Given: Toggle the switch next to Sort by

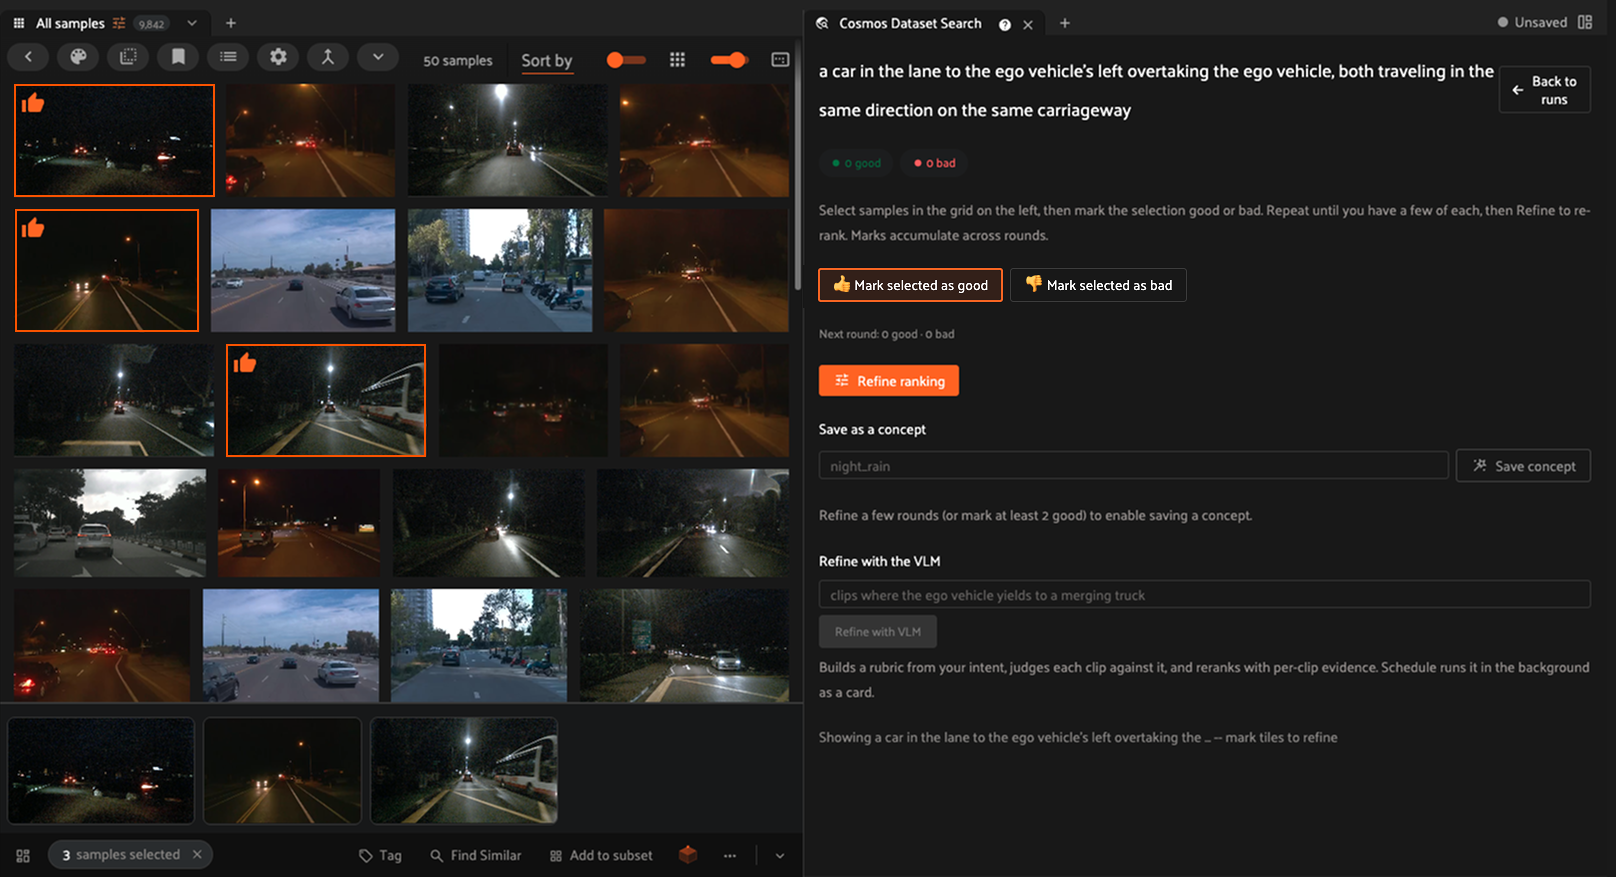Looking at the screenshot, I should pos(626,60).
